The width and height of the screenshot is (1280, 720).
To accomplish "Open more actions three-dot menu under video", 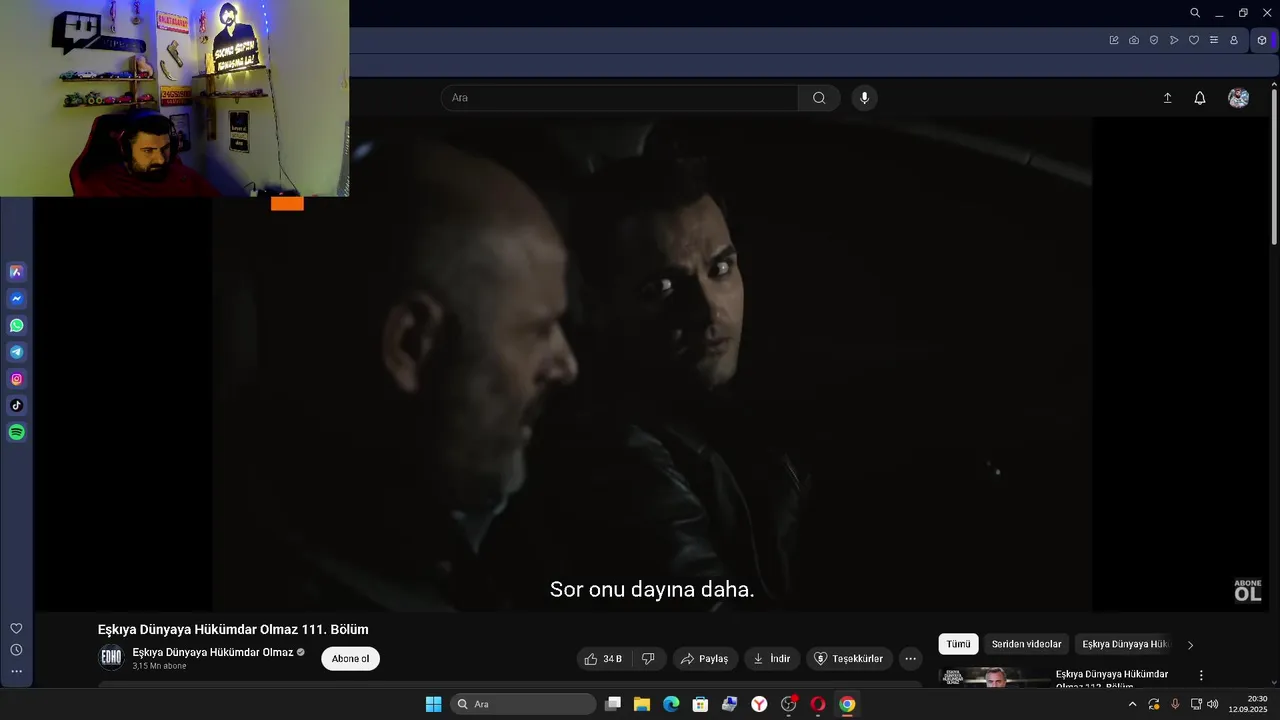I will coord(910,659).
